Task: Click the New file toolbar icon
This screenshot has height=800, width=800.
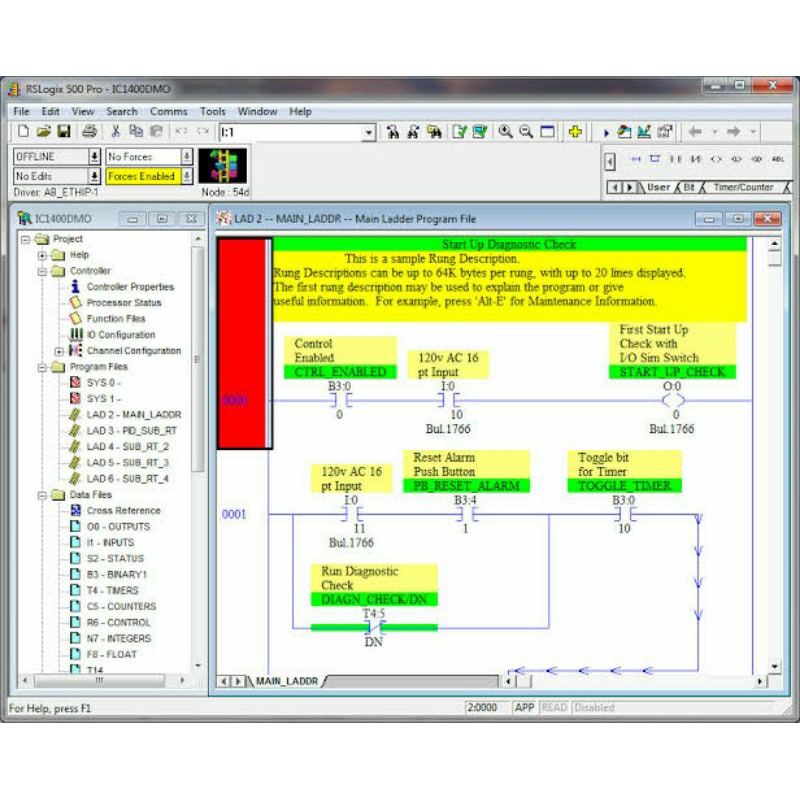Action: [x=23, y=132]
